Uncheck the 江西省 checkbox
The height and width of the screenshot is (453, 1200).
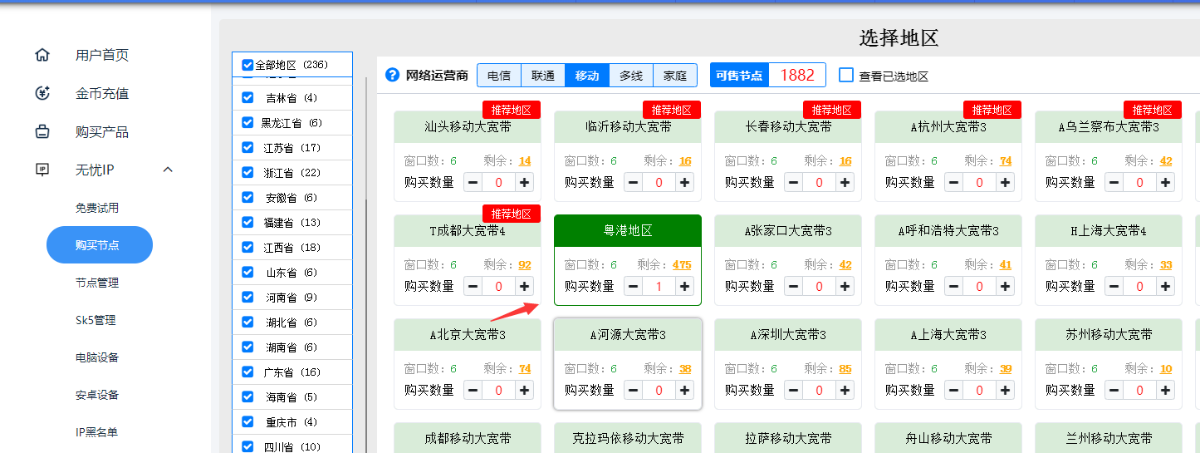[x=247, y=247]
